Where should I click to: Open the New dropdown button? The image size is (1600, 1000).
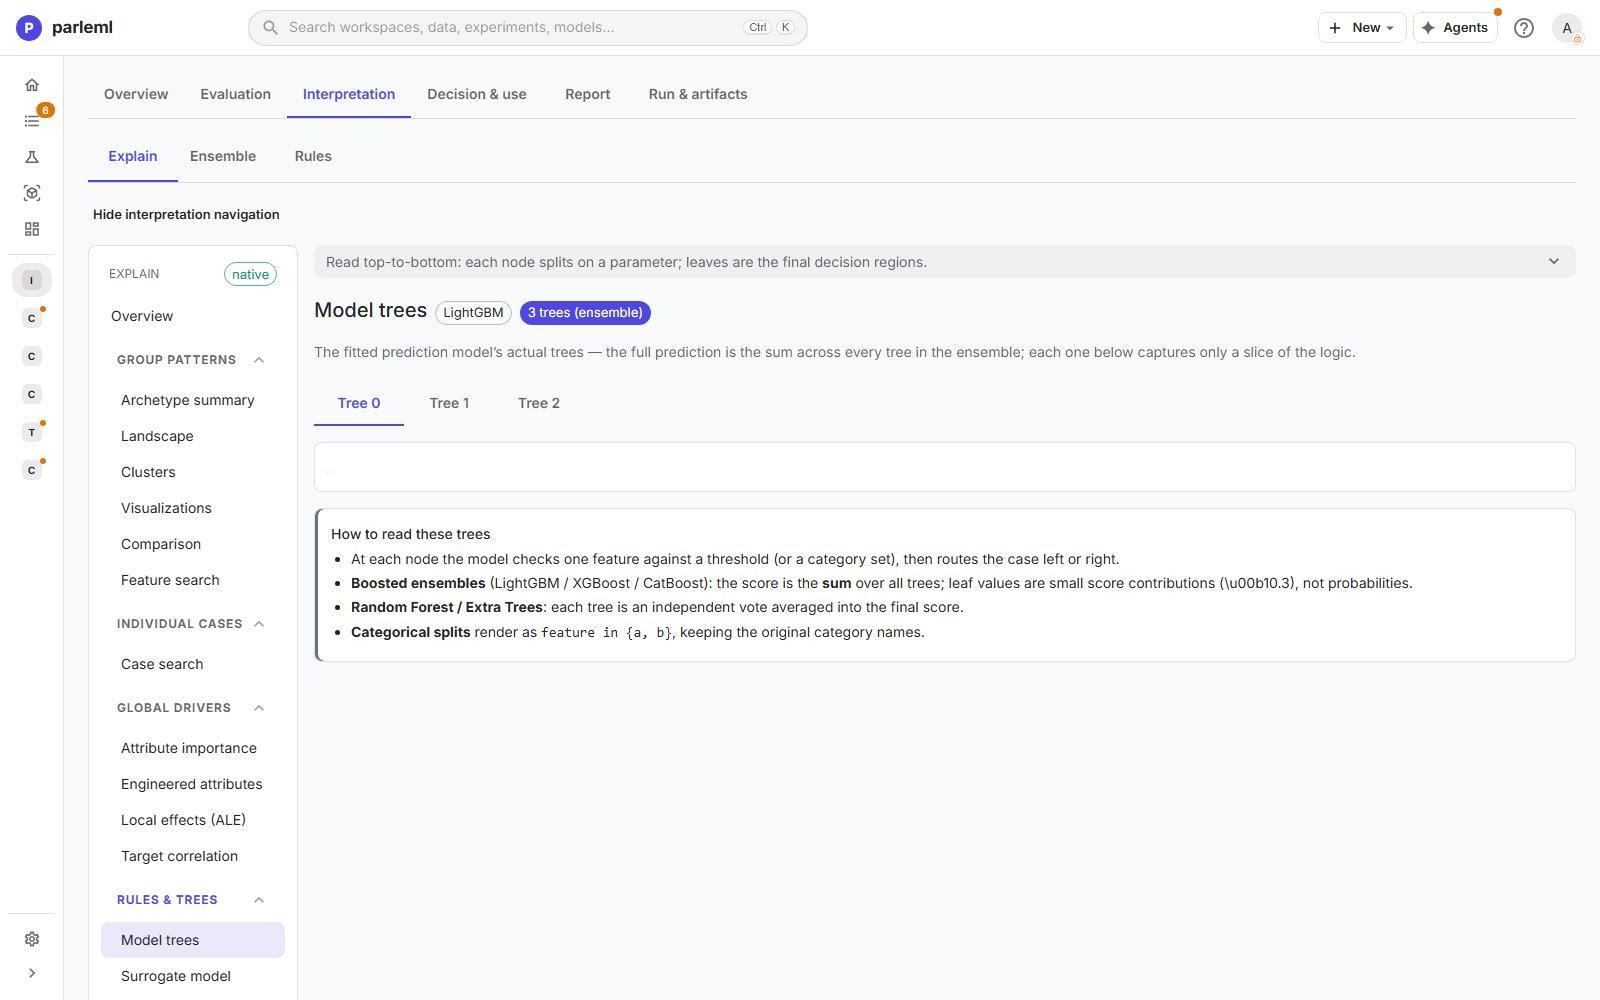pos(1362,28)
